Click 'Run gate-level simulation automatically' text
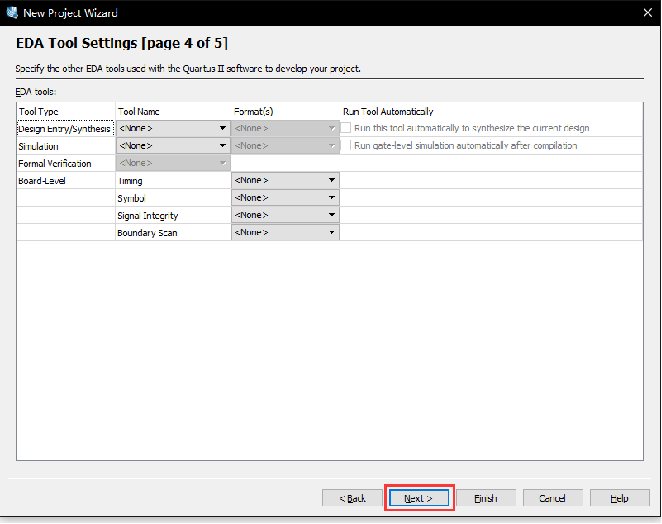Viewport: 662px width, 524px height. 465,146
